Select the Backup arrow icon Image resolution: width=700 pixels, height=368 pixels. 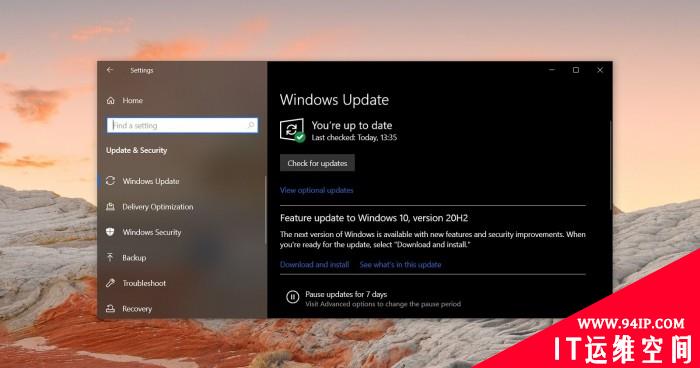click(x=110, y=257)
